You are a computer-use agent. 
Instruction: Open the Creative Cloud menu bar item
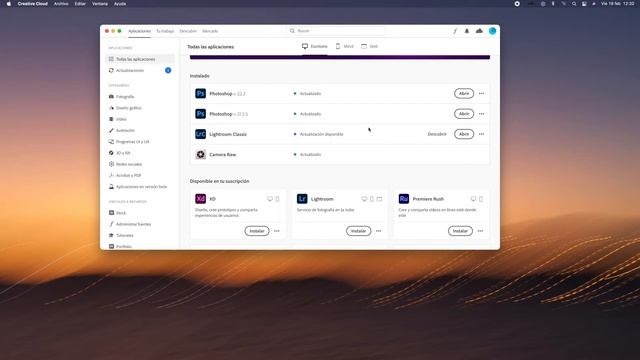(x=33, y=4)
